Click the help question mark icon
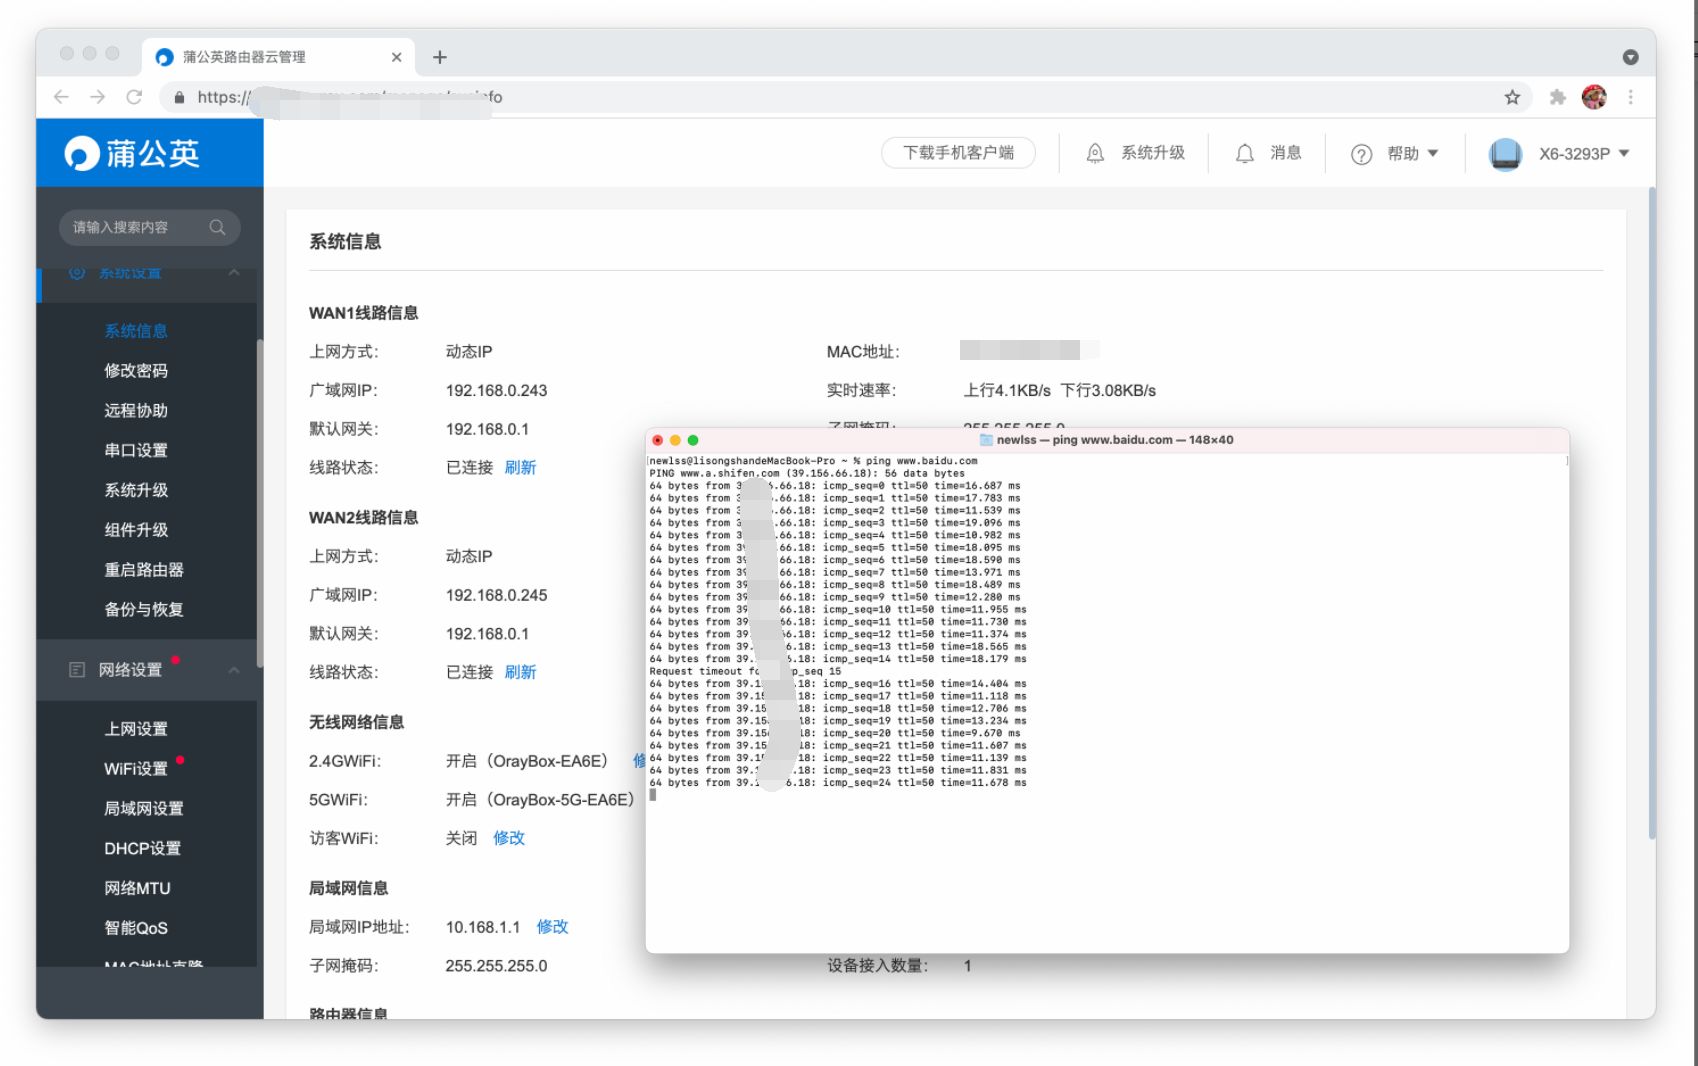This screenshot has width=1698, height=1066. click(1361, 154)
